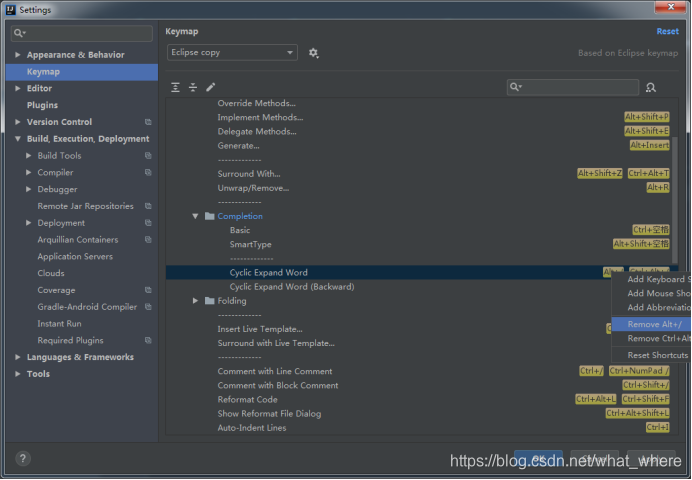Expand the Folding folder arrow
Viewport: 692px width, 480px height.
point(195,301)
